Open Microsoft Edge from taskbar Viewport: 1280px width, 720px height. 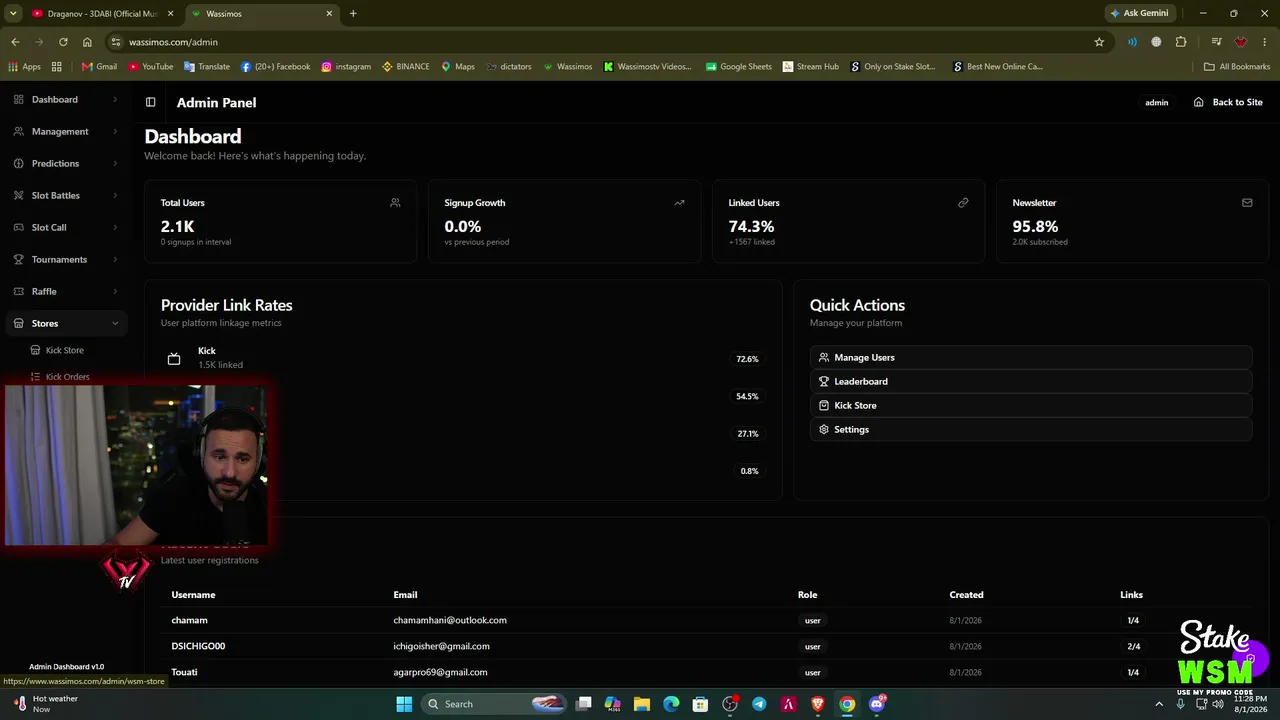(671, 704)
